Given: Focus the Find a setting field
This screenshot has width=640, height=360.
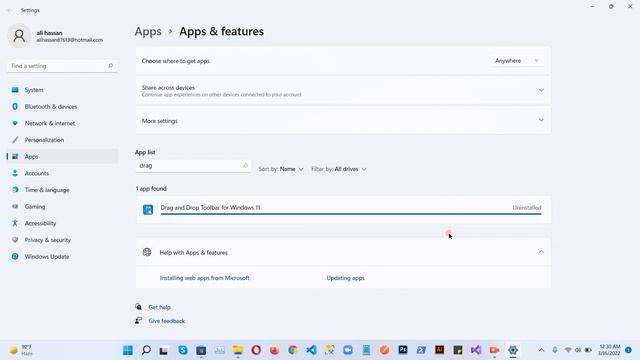Looking at the screenshot, I should (62, 66).
